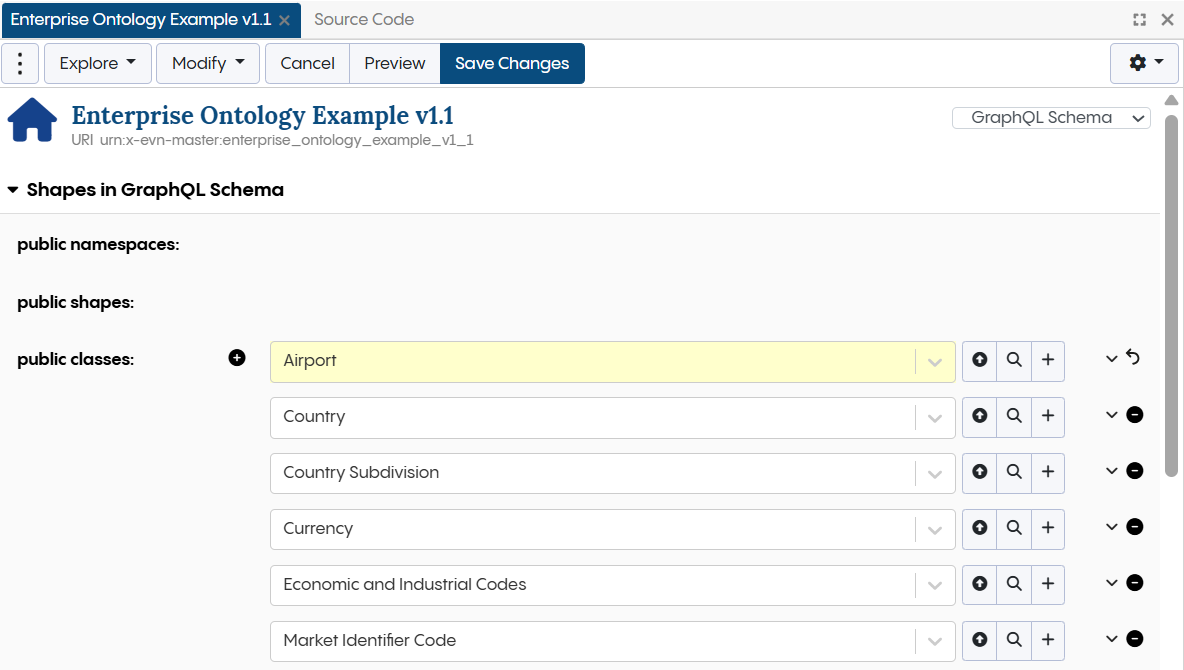
Task: Click the magnifier icon on the Airport row
Action: [1014, 360]
